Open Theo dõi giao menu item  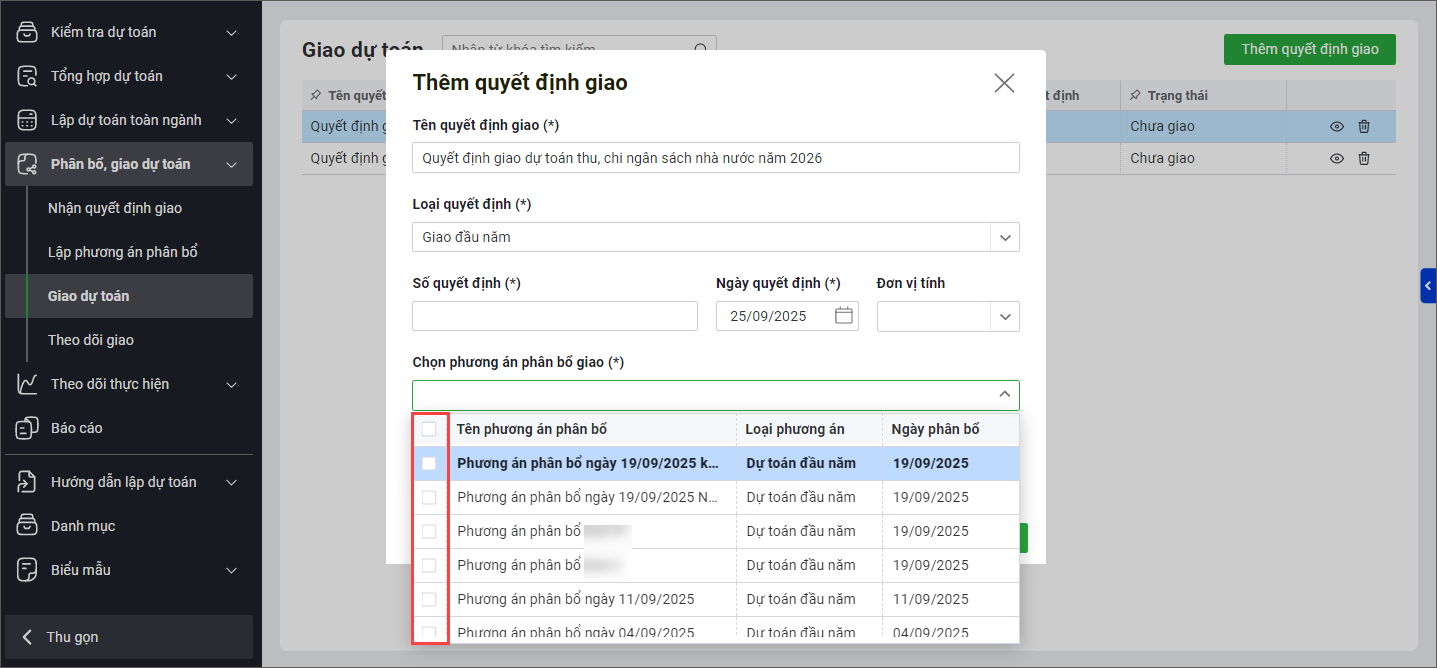click(x=91, y=340)
